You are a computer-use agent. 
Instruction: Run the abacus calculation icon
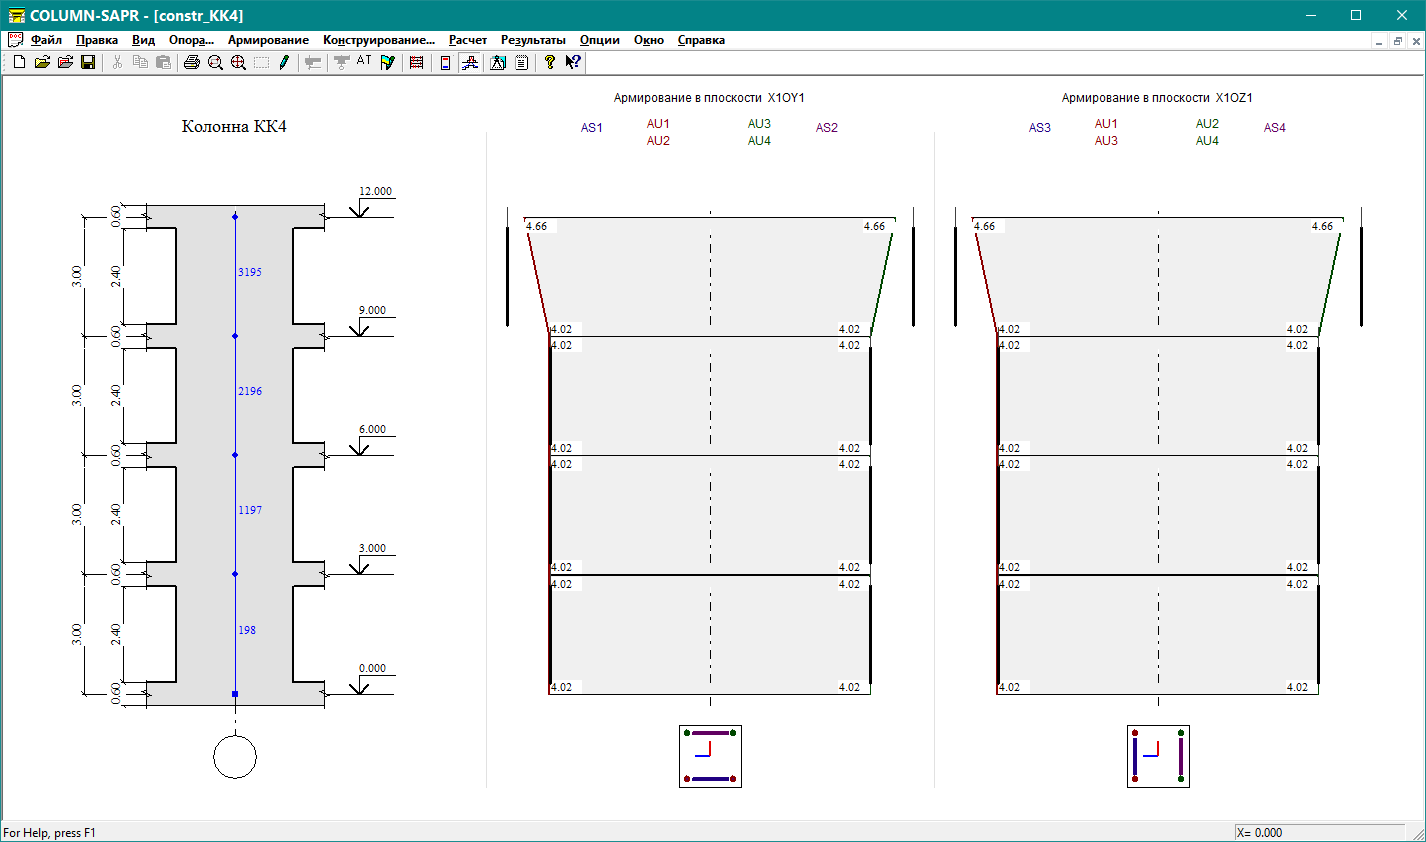pos(417,62)
